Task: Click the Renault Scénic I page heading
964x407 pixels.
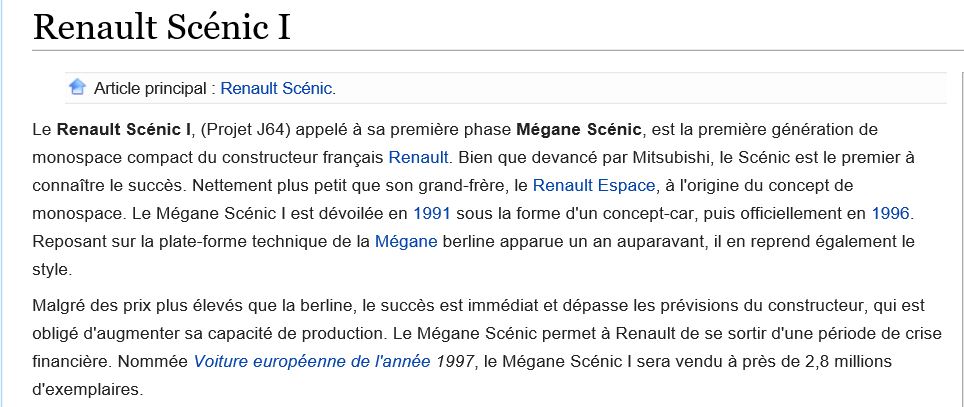Action: (161, 28)
